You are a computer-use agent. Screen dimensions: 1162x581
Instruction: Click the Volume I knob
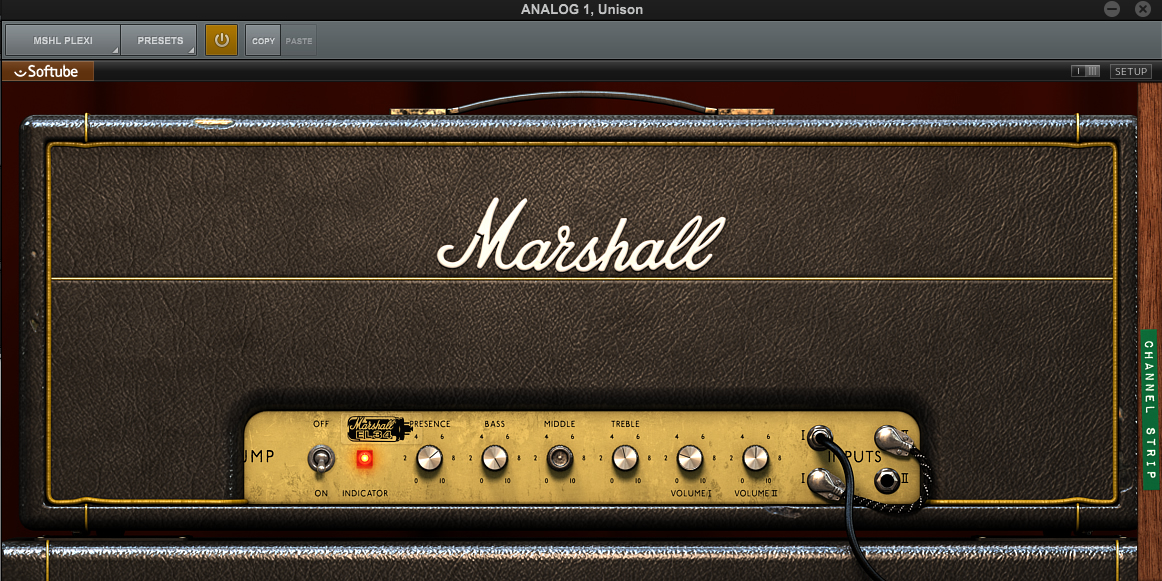pyautogui.click(x=690, y=459)
